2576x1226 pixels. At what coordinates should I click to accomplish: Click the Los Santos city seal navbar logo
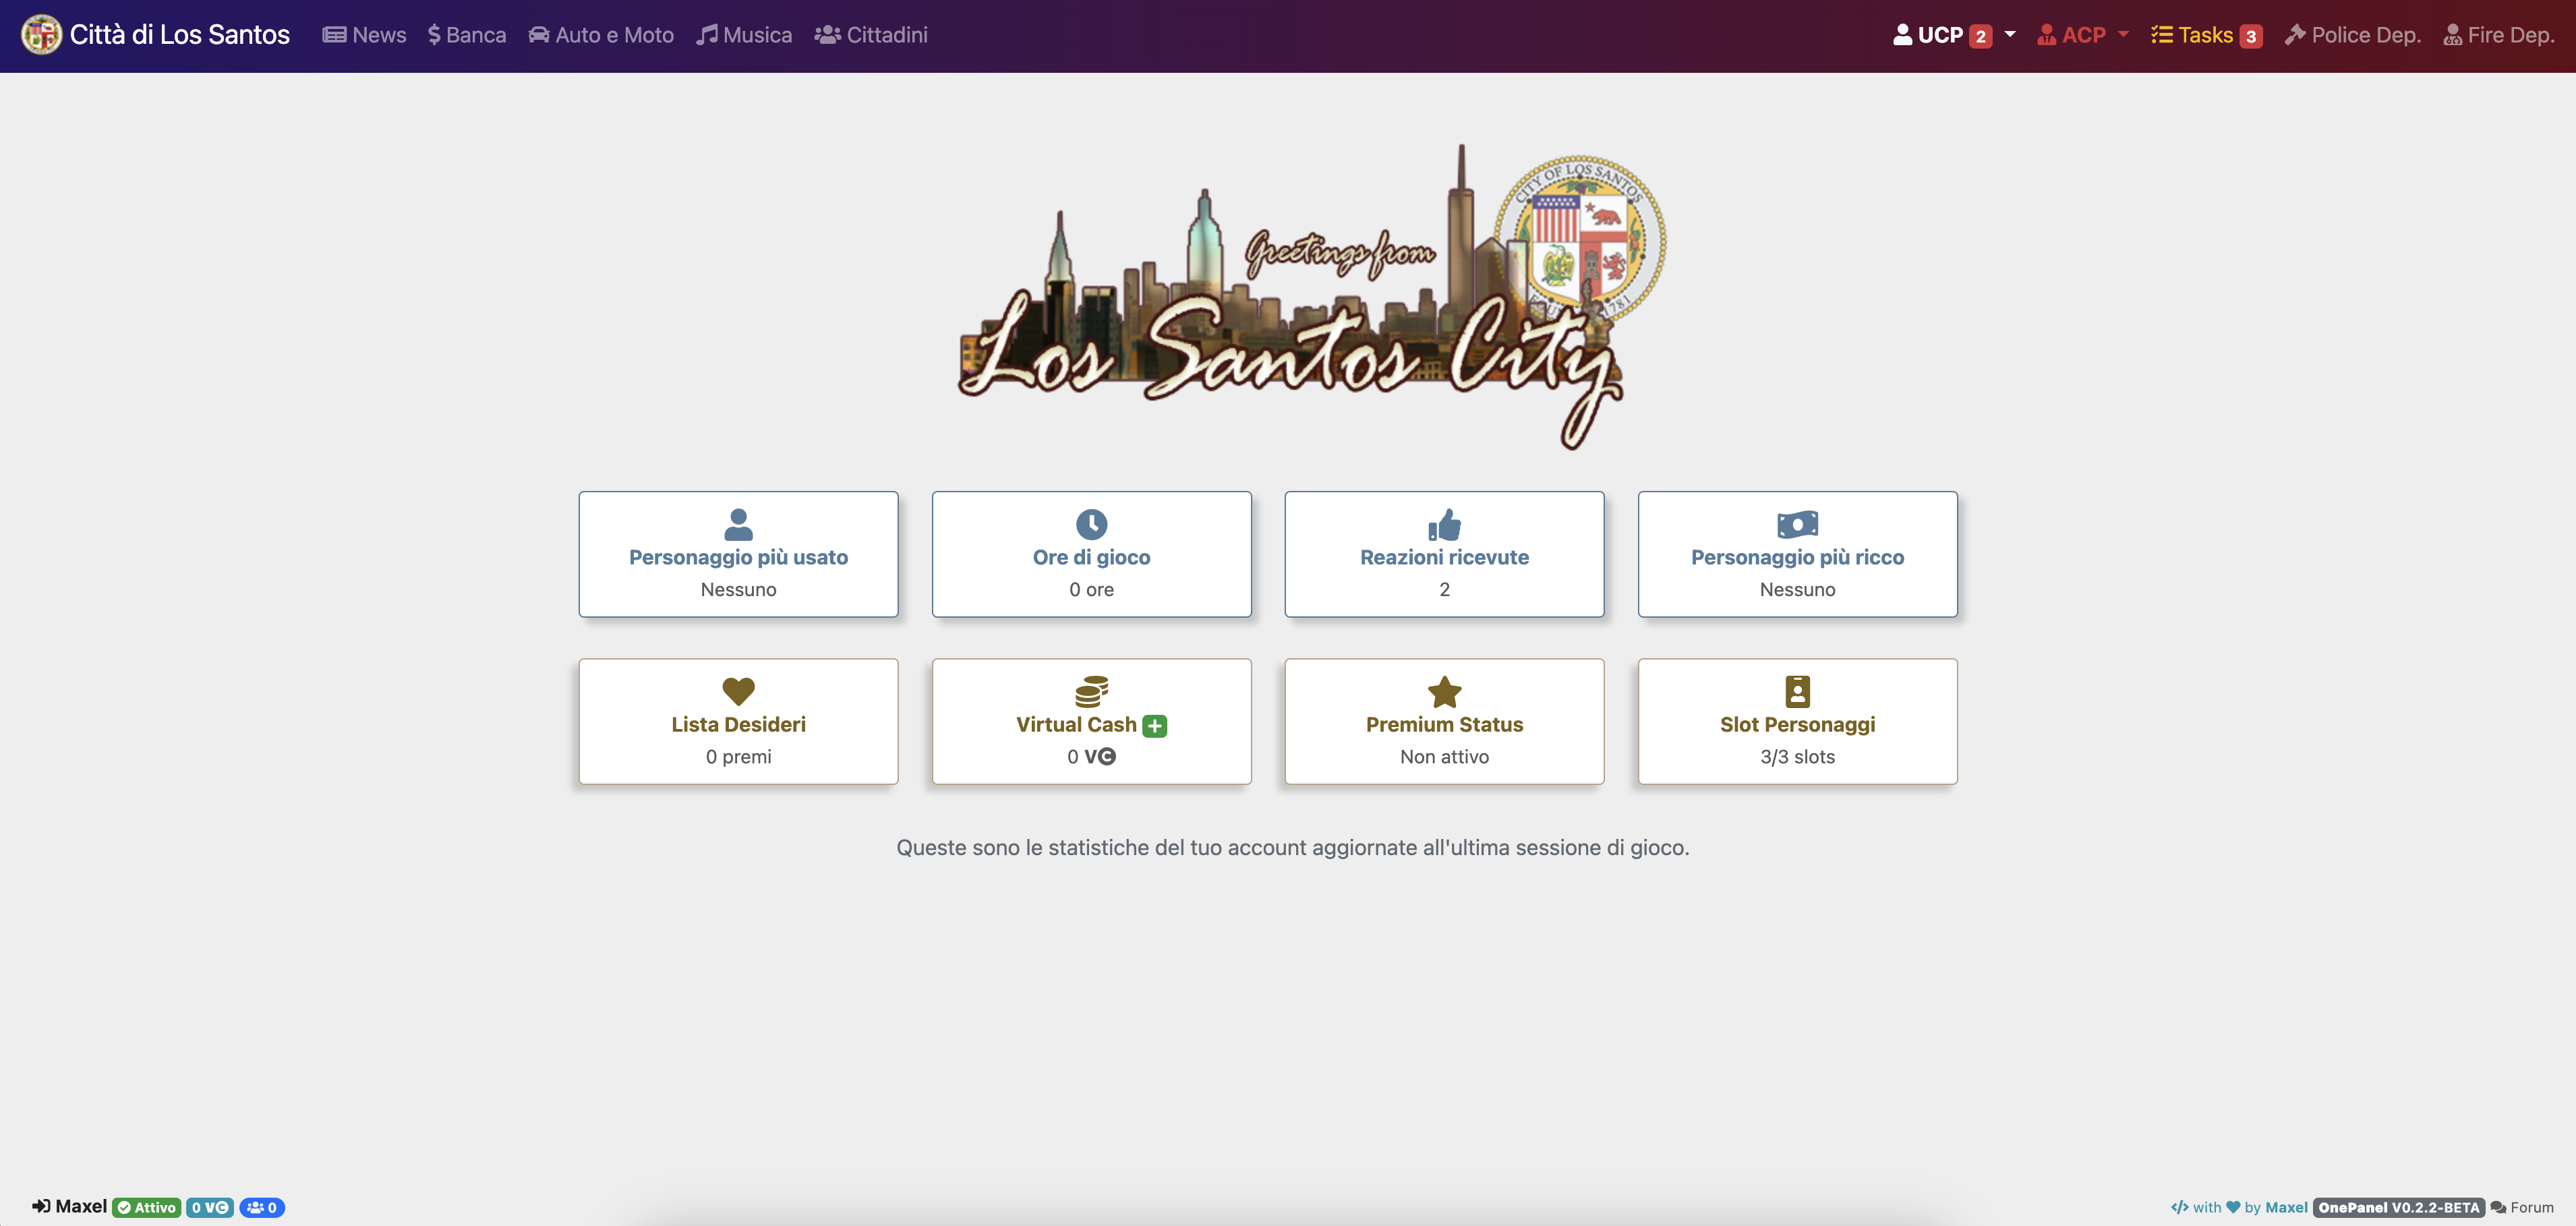coord(42,35)
